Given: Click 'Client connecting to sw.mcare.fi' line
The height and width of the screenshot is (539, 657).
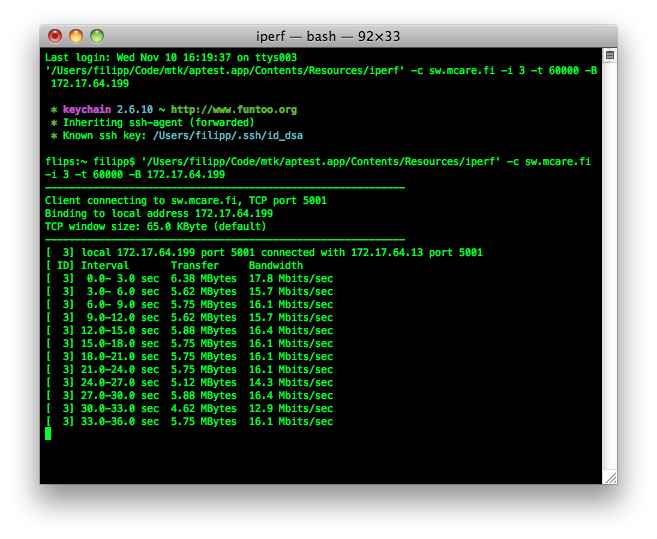Looking at the screenshot, I should pos(186,201).
